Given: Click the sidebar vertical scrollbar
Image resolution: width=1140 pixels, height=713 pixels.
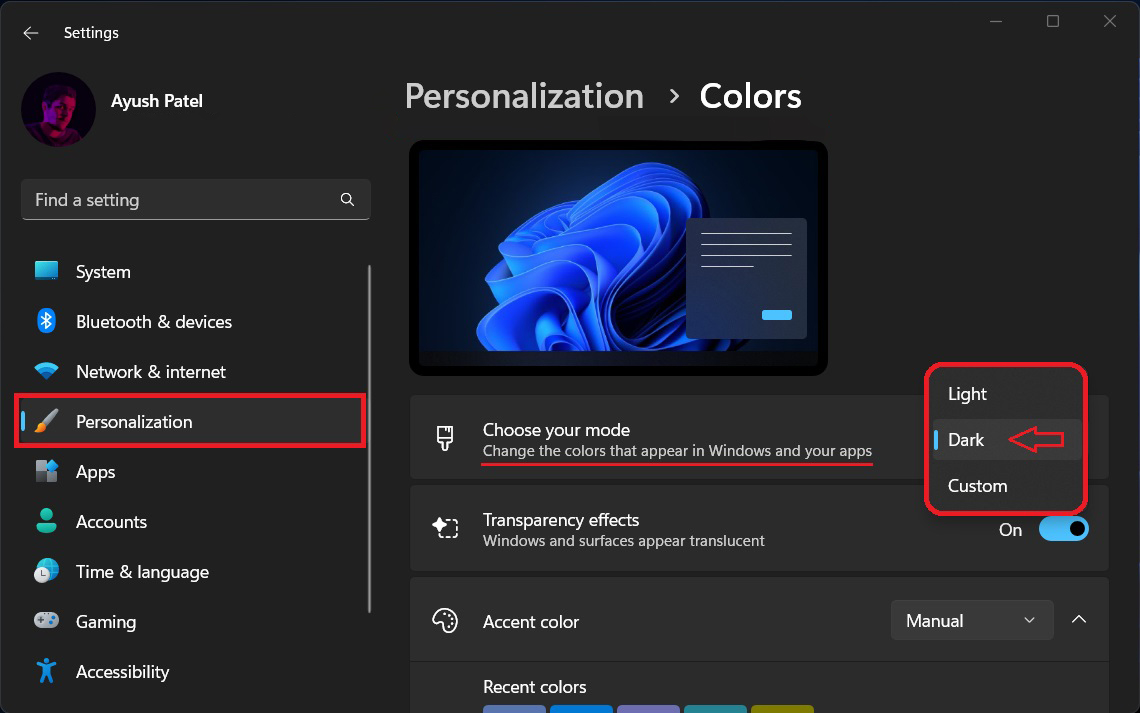Looking at the screenshot, I should (369, 438).
